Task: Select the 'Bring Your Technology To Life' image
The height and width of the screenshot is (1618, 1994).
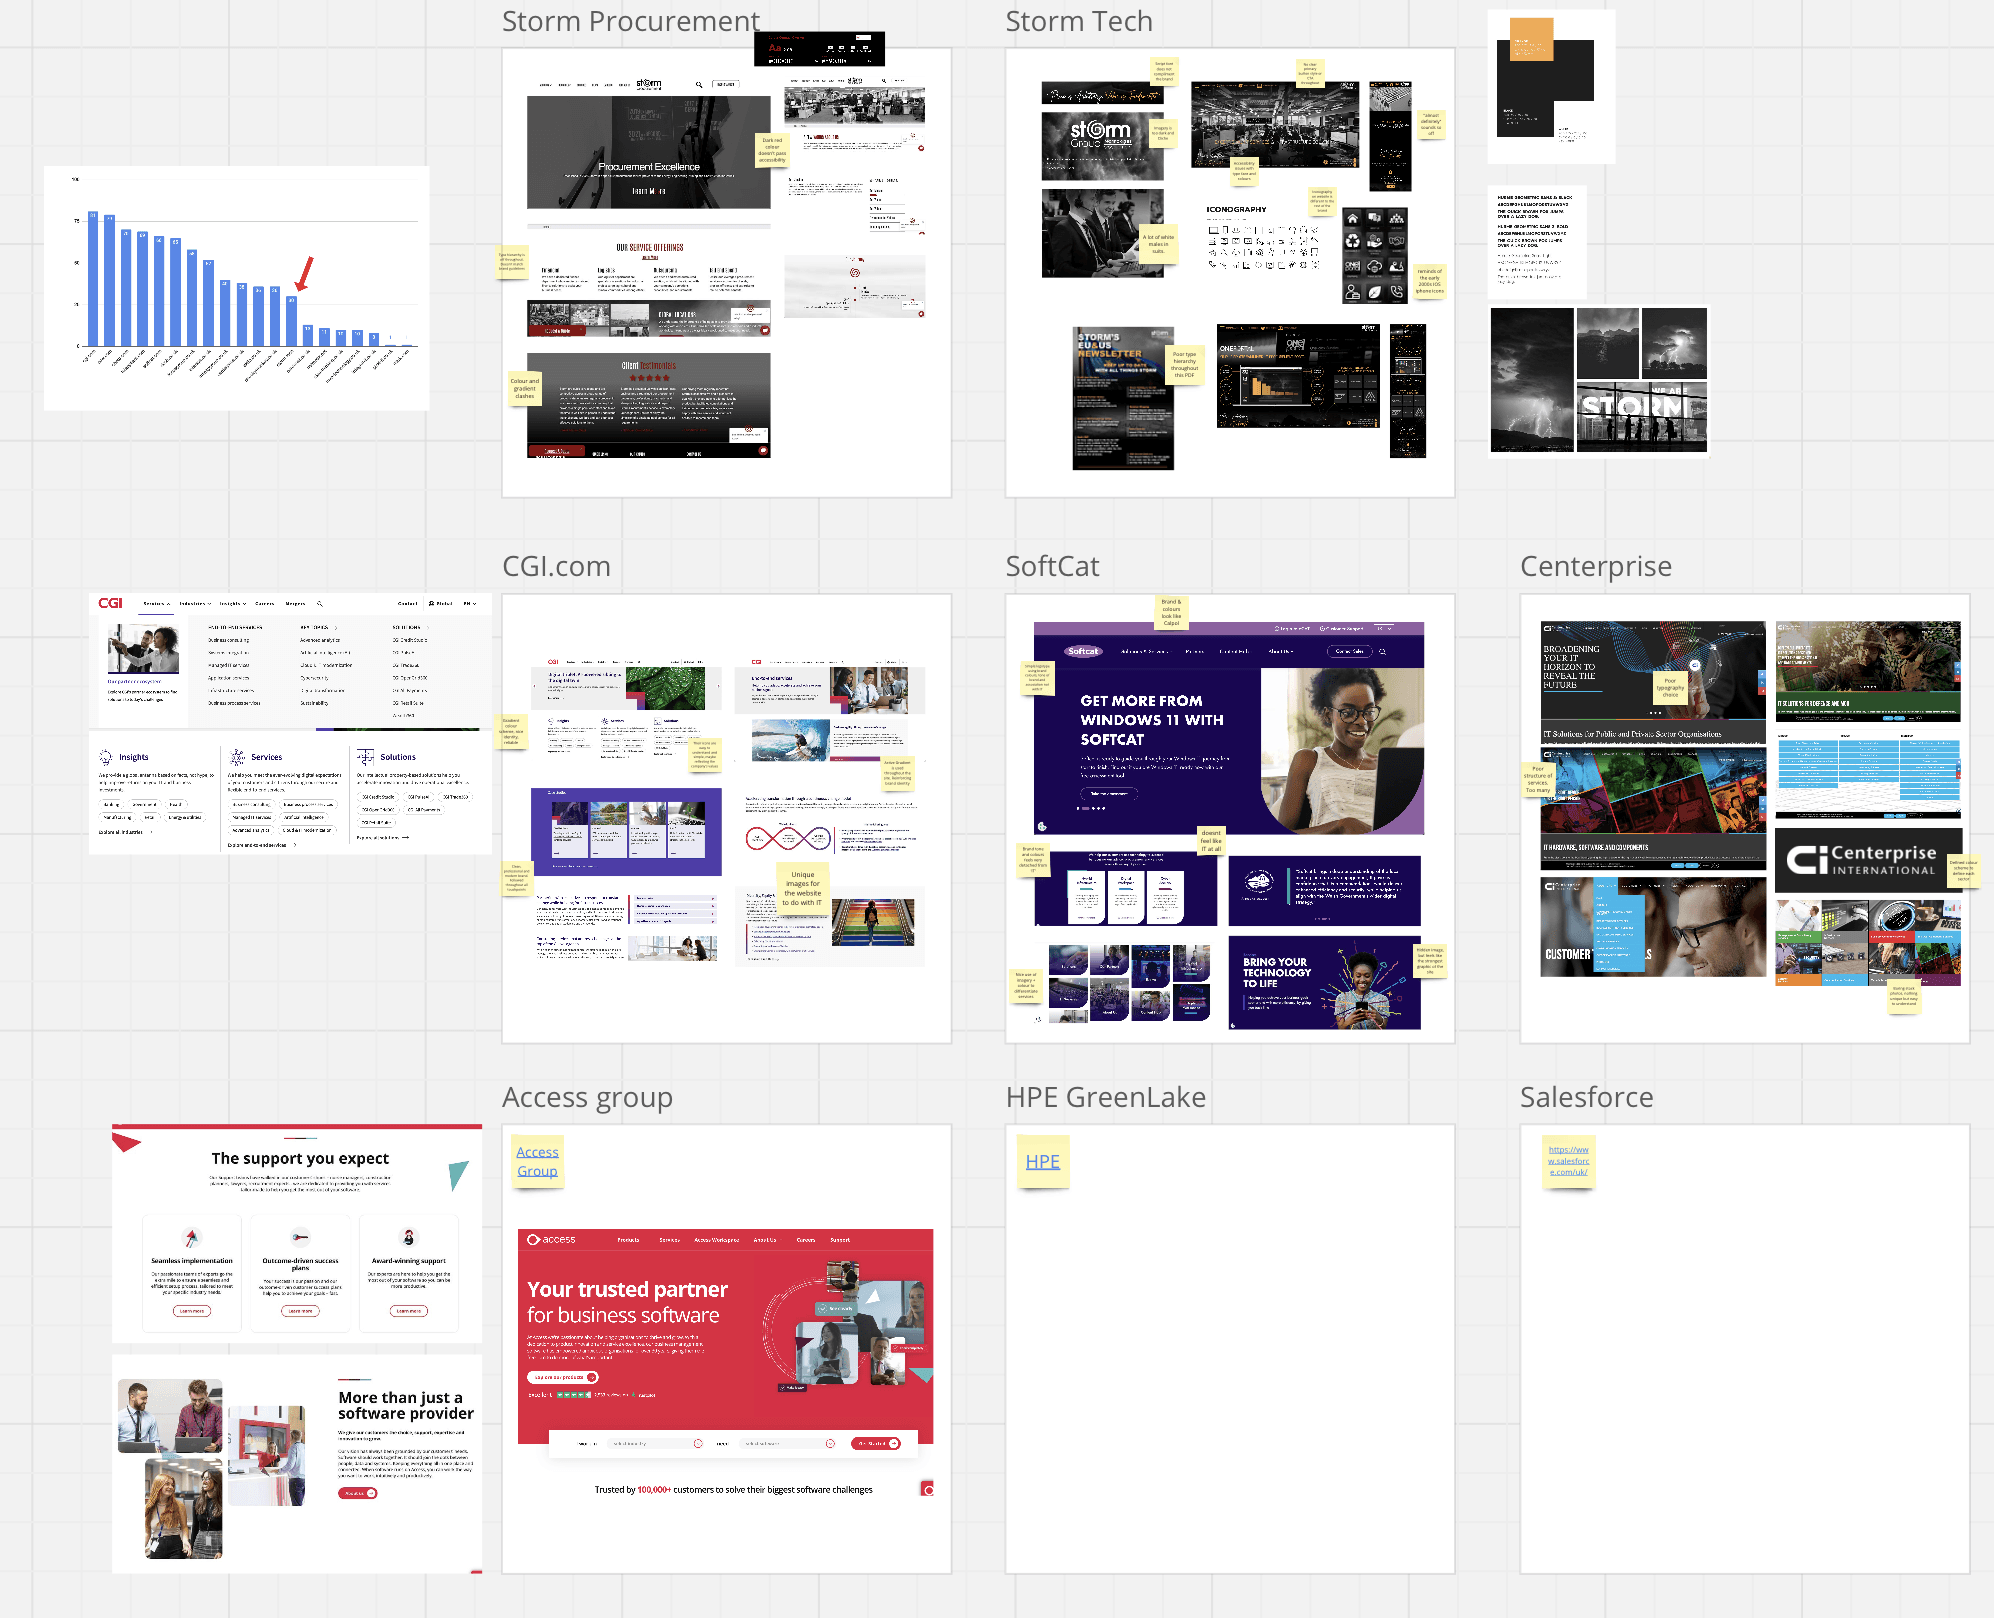Action: [x=1324, y=983]
